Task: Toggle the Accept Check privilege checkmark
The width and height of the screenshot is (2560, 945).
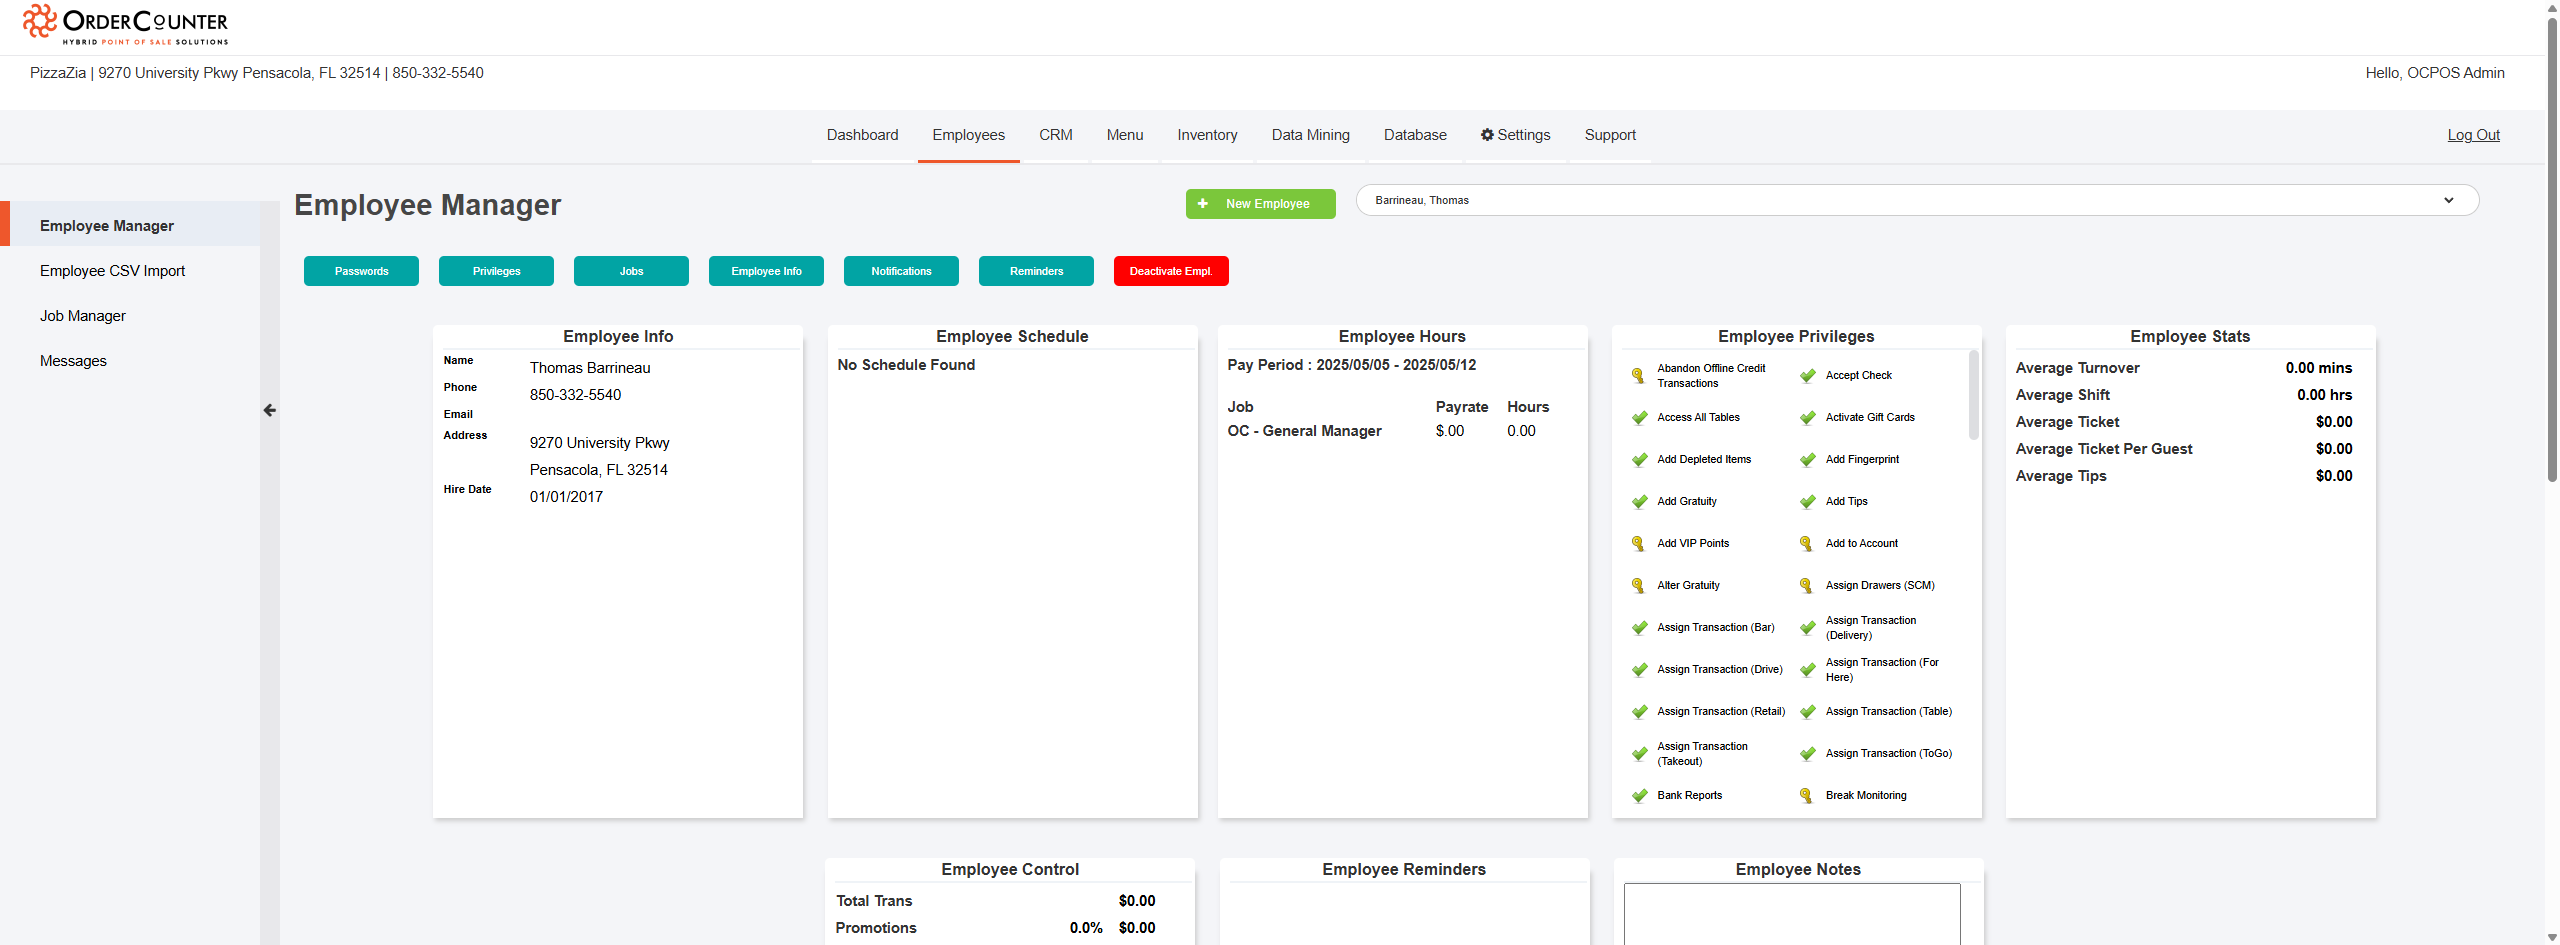Action: pos(1807,376)
